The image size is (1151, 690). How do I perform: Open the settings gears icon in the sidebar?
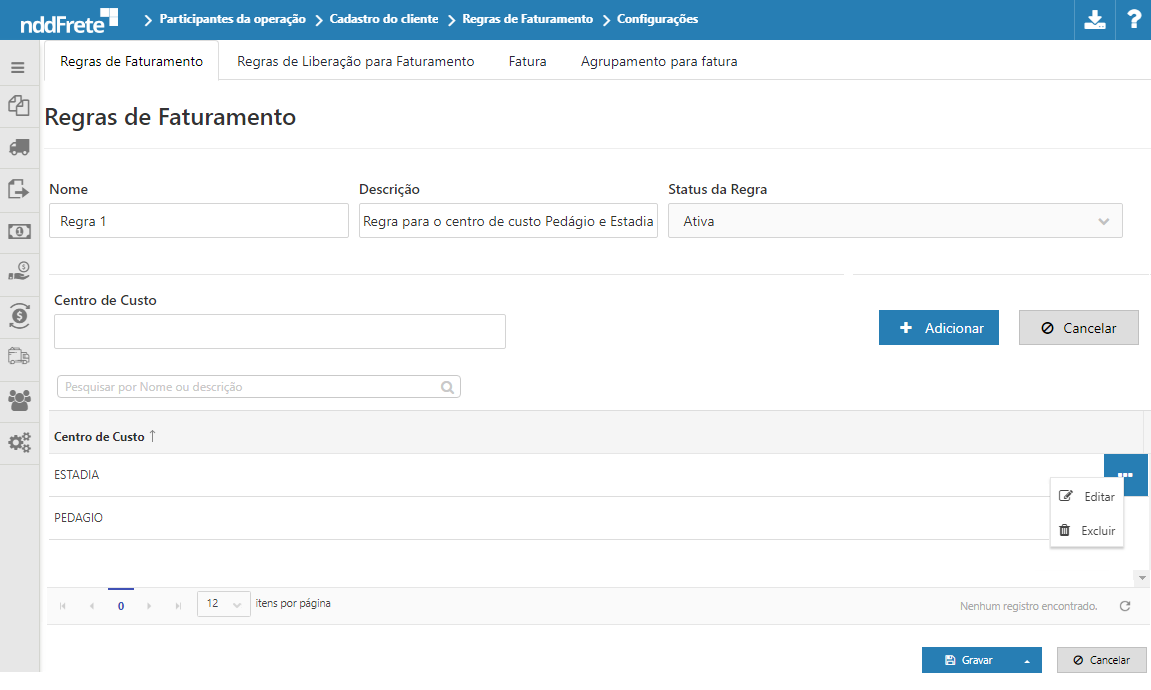[19, 442]
